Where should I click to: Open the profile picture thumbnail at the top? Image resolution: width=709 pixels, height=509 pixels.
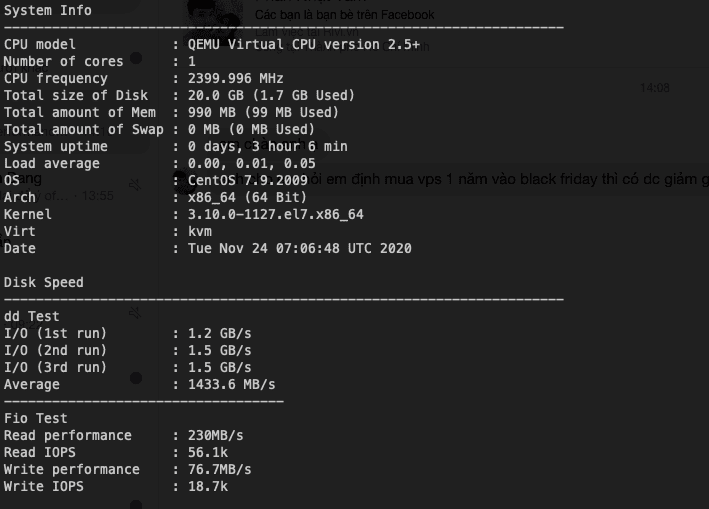click(215, 14)
